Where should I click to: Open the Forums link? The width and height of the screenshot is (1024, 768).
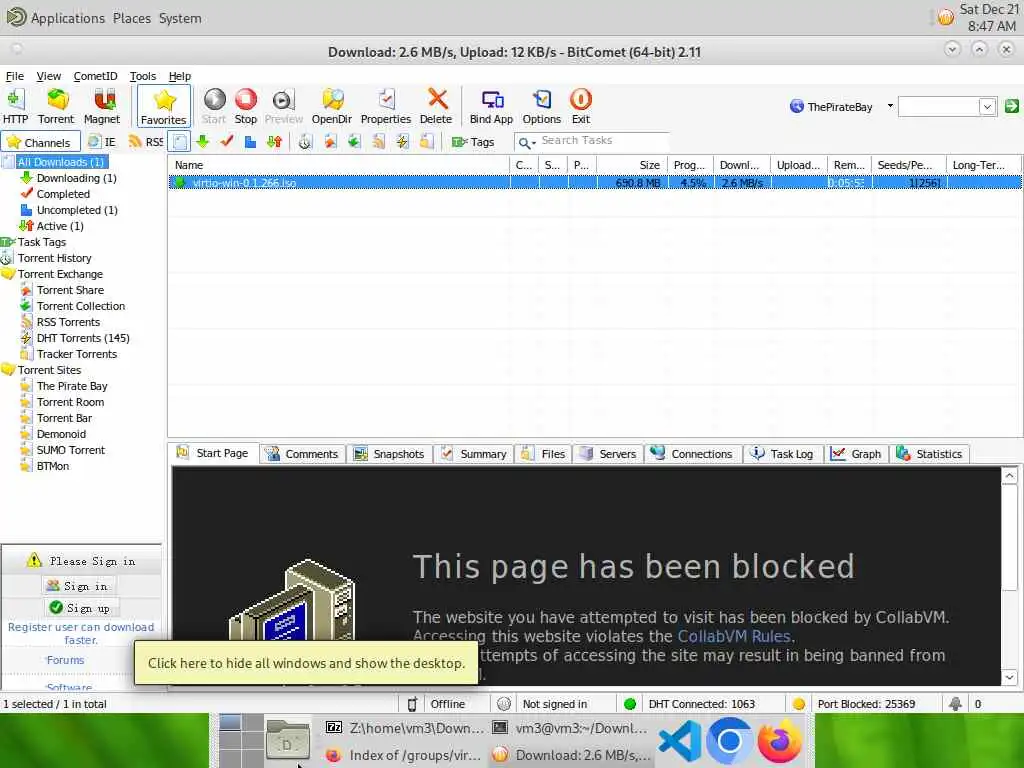pos(65,660)
